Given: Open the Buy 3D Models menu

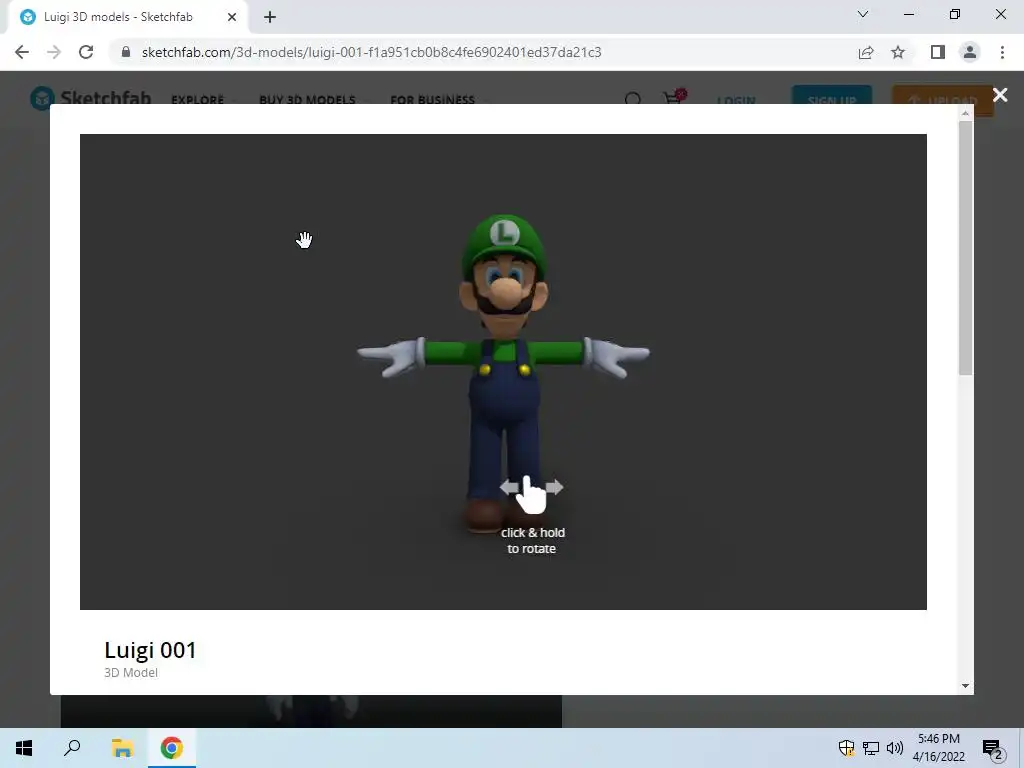Looking at the screenshot, I should pyautogui.click(x=307, y=100).
